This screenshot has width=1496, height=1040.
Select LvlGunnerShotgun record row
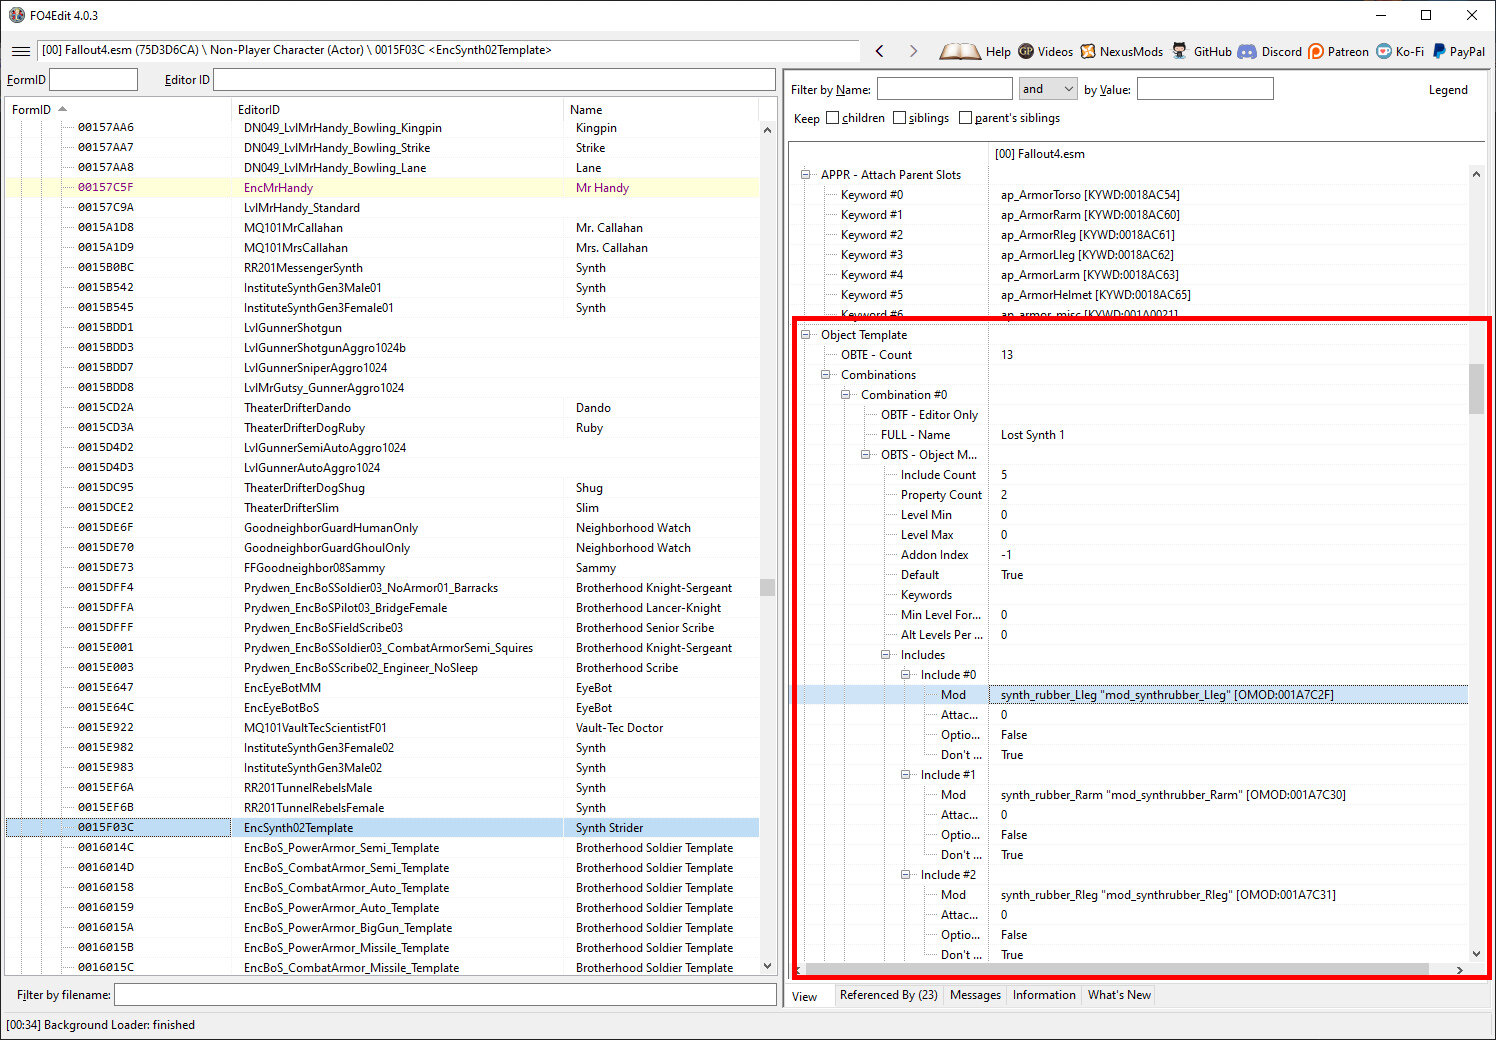point(383,327)
